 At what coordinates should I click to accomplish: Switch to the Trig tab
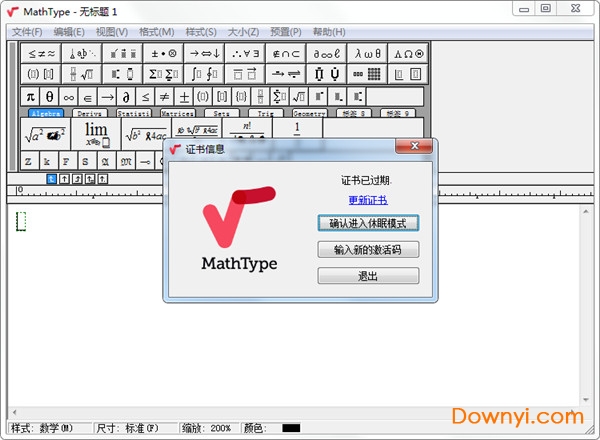click(266, 113)
